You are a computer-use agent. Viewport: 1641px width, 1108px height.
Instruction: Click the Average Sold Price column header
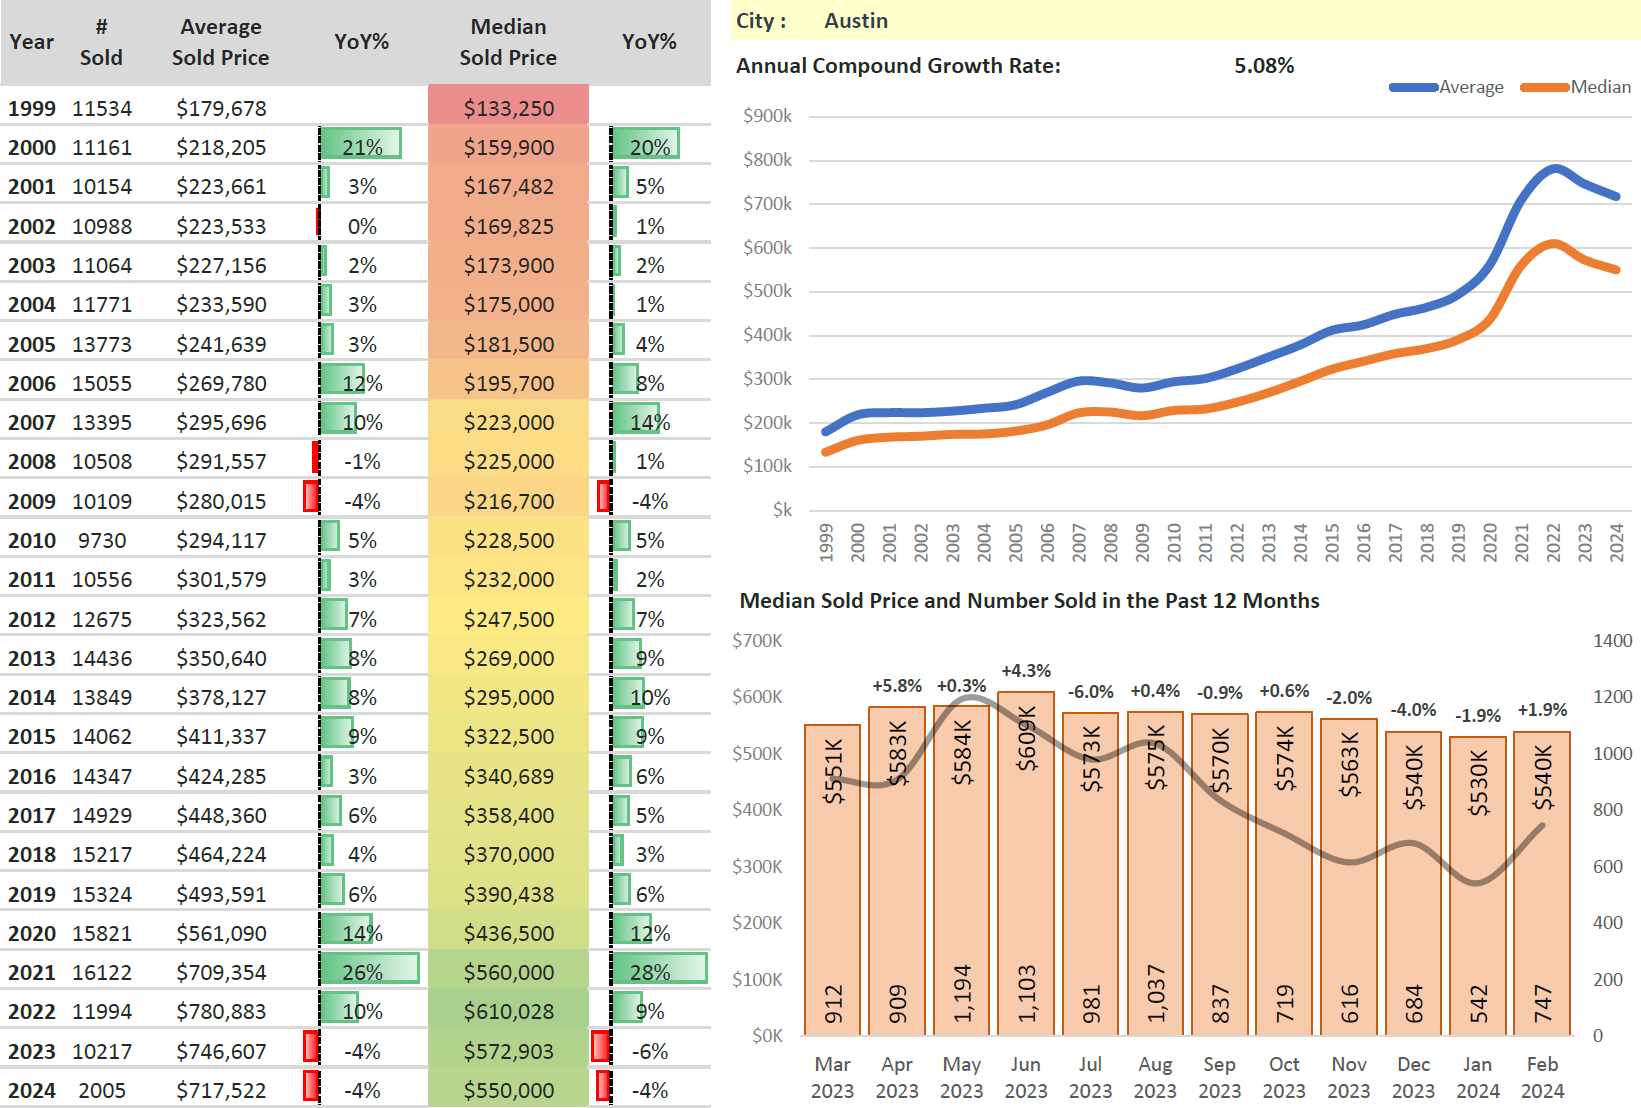point(220,42)
